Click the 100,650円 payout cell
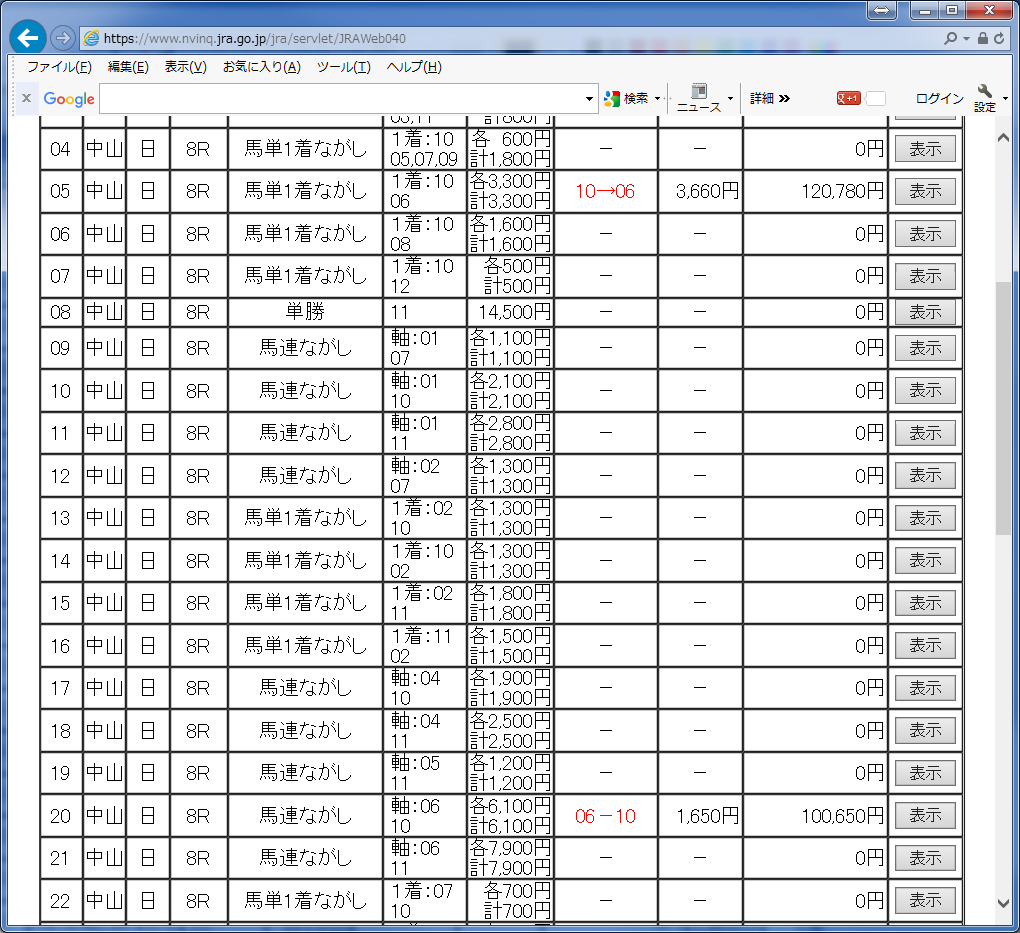Image resolution: width=1020 pixels, height=933 pixels. (815, 816)
